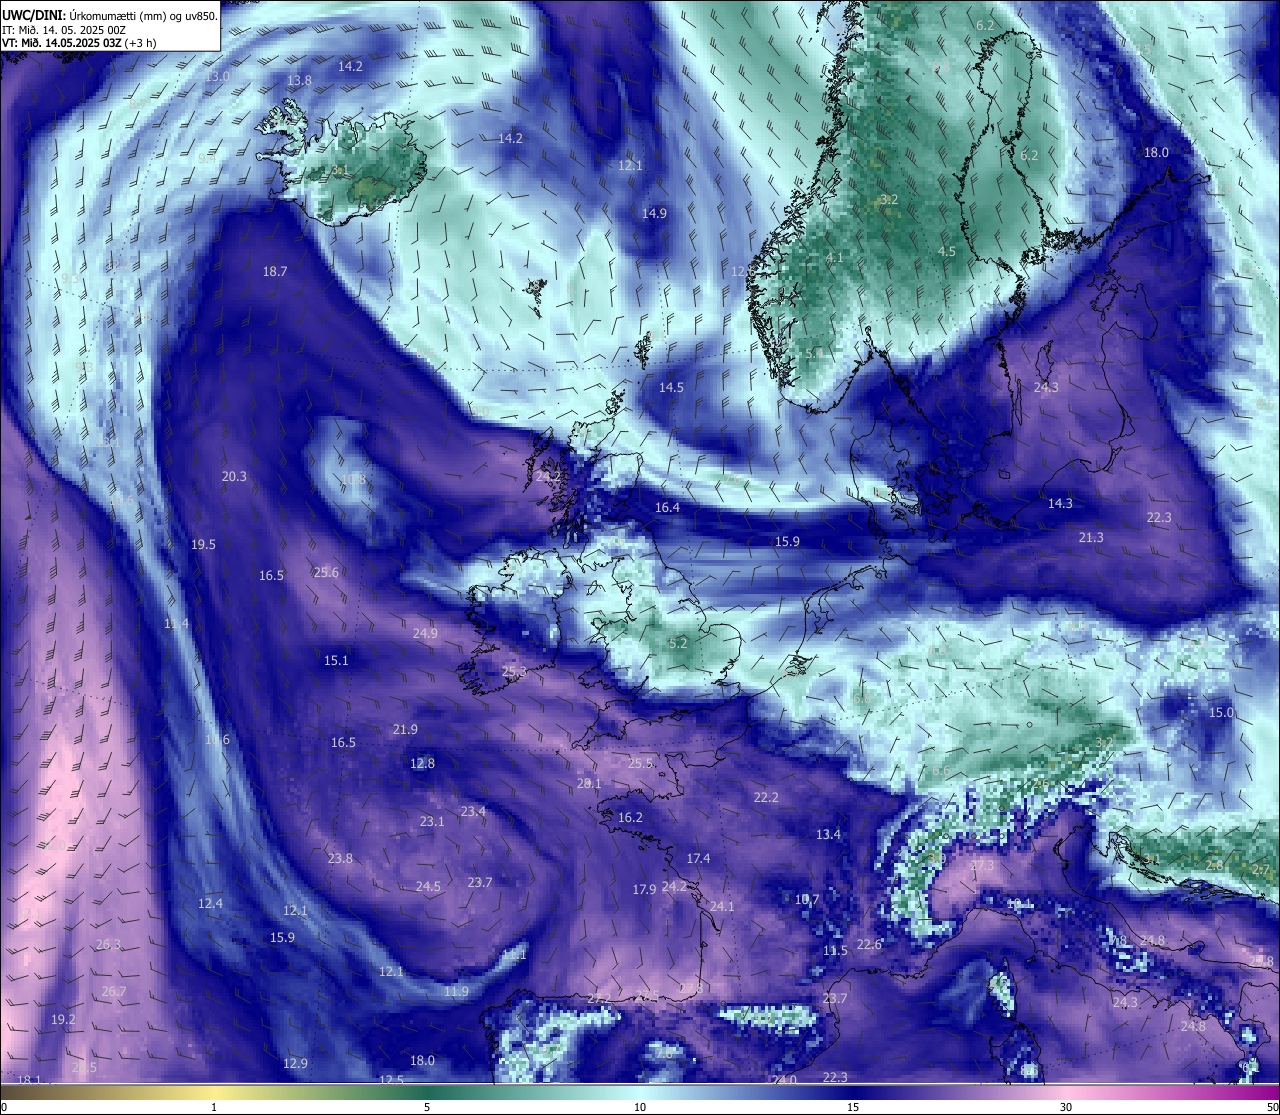Click the 50 label on the color scale
The height and width of the screenshot is (1115, 1280).
1272,1107
